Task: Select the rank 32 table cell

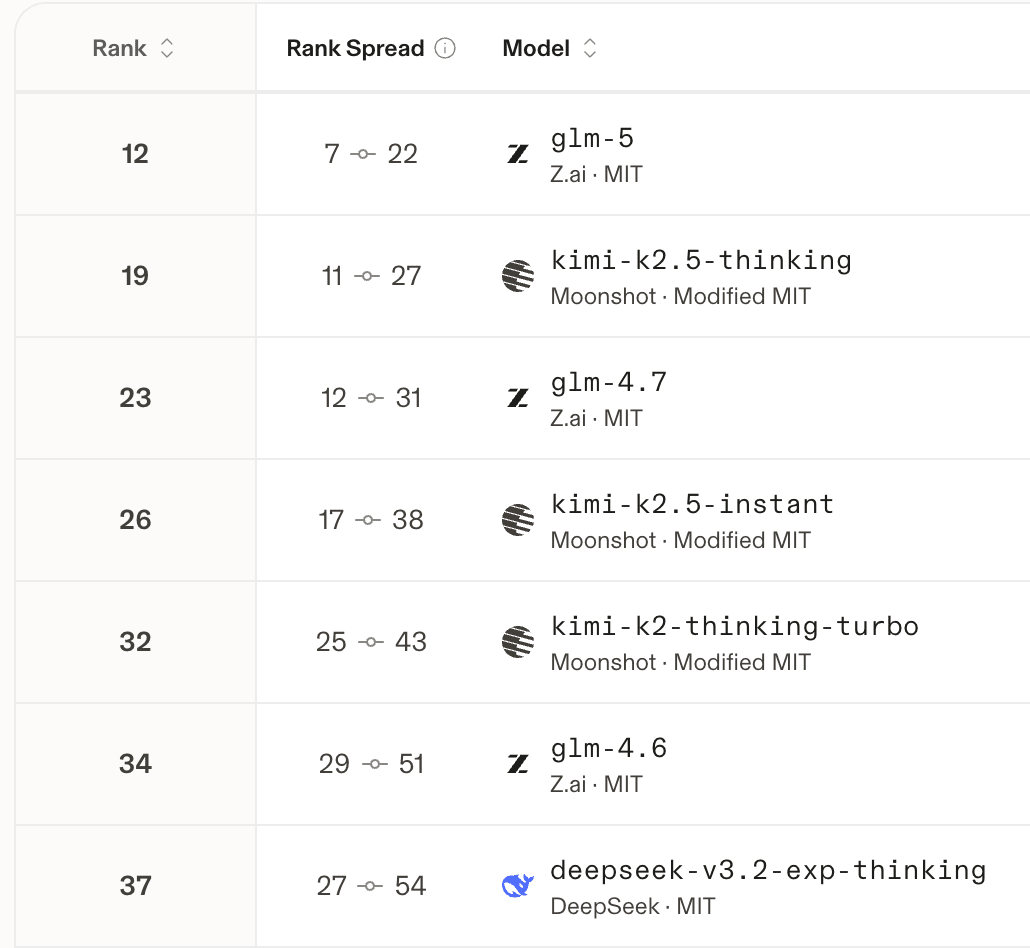Action: (135, 642)
